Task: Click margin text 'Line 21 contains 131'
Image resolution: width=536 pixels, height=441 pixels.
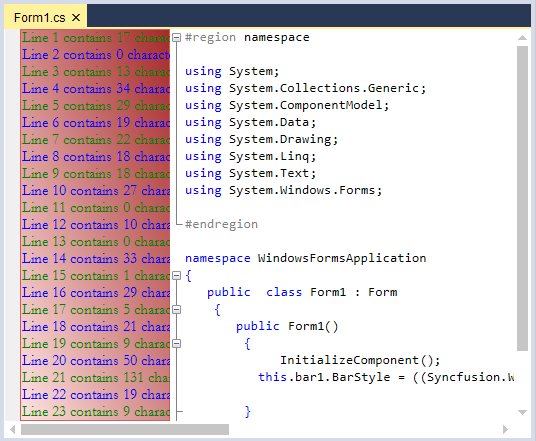Action: 83,377
